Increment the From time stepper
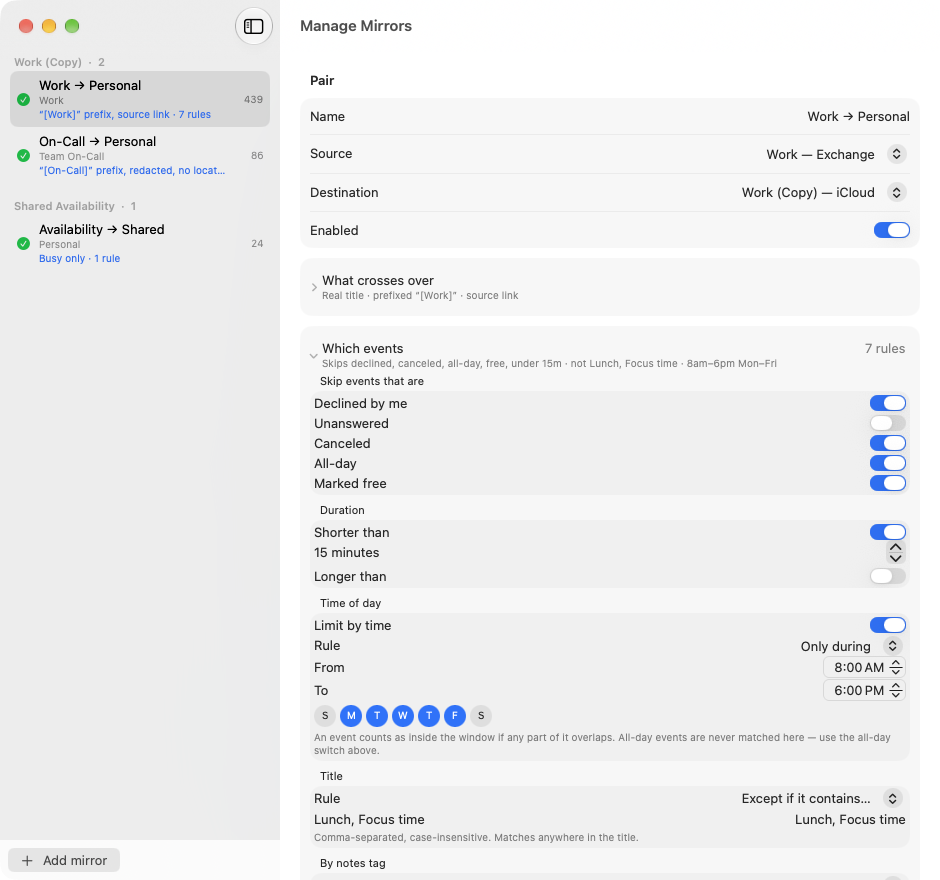940x880 pixels. 896,663
